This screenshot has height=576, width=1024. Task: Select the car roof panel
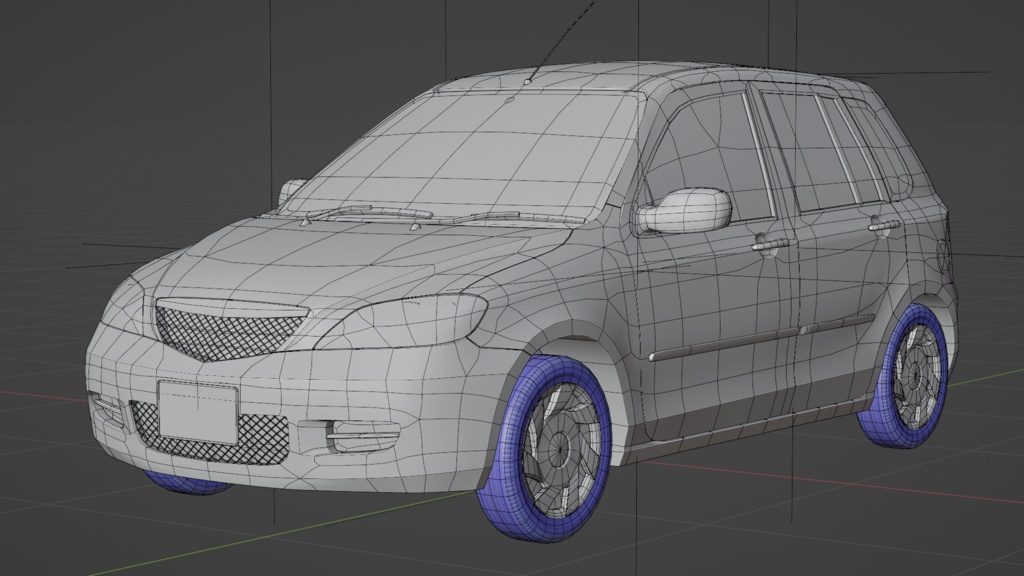coord(588,78)
